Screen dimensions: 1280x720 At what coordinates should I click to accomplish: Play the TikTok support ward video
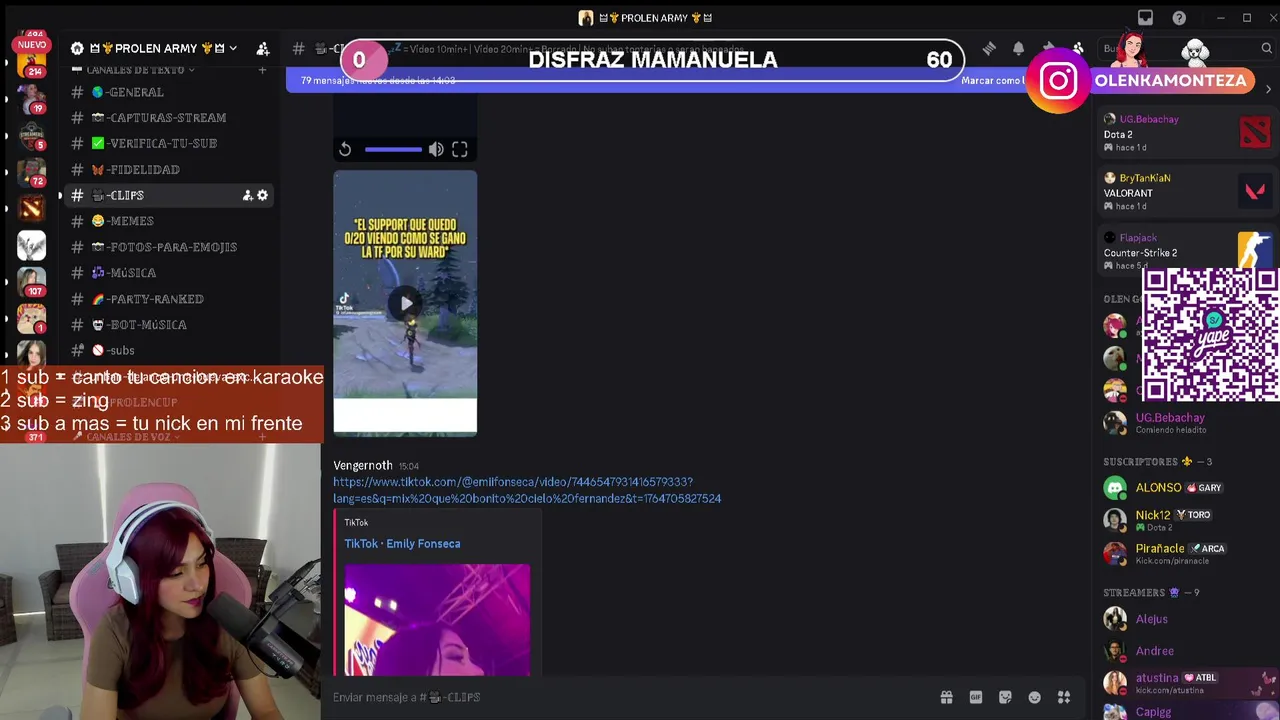click(x=405, y=303)
